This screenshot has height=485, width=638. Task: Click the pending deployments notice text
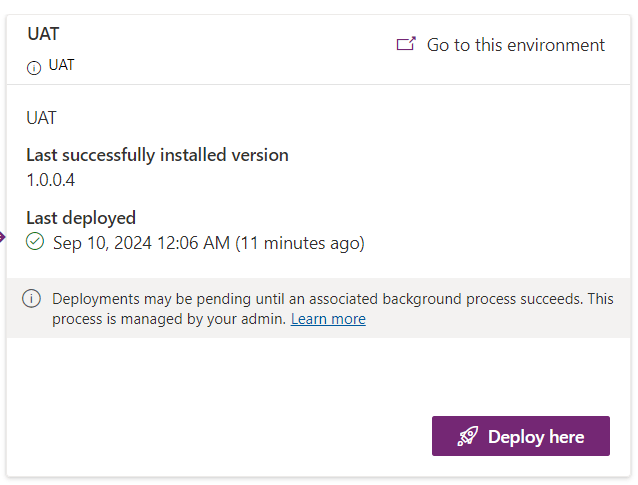(320, 299)
